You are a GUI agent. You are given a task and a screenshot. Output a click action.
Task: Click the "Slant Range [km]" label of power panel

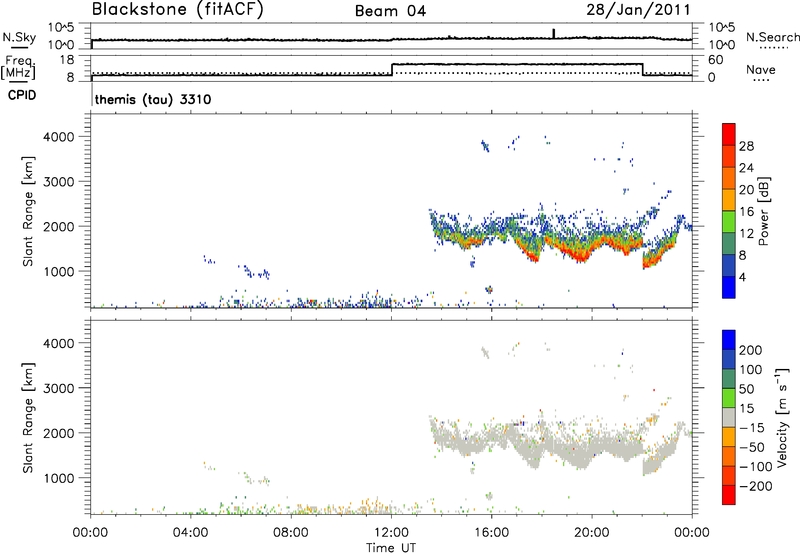[x=28, y=211]
